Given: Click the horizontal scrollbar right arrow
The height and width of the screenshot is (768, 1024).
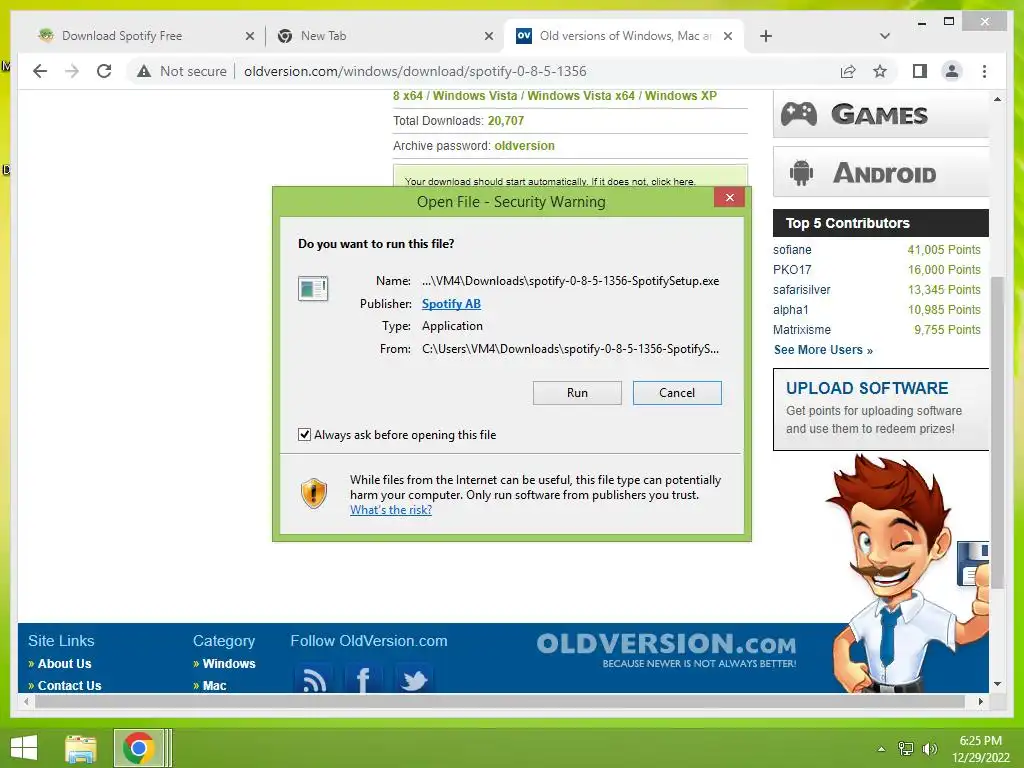Looking at the screenshot, I should (x=980, y=701).
